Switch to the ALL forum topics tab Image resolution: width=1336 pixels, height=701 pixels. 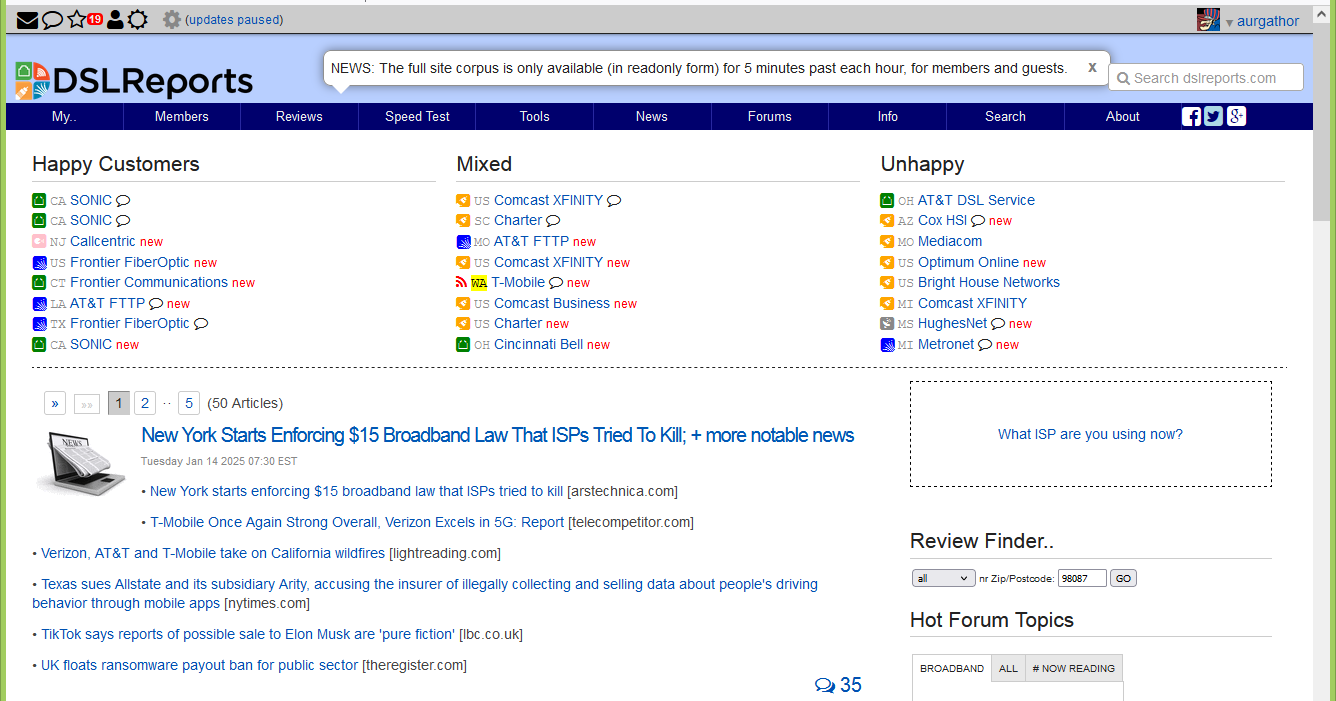point(1008,668)
